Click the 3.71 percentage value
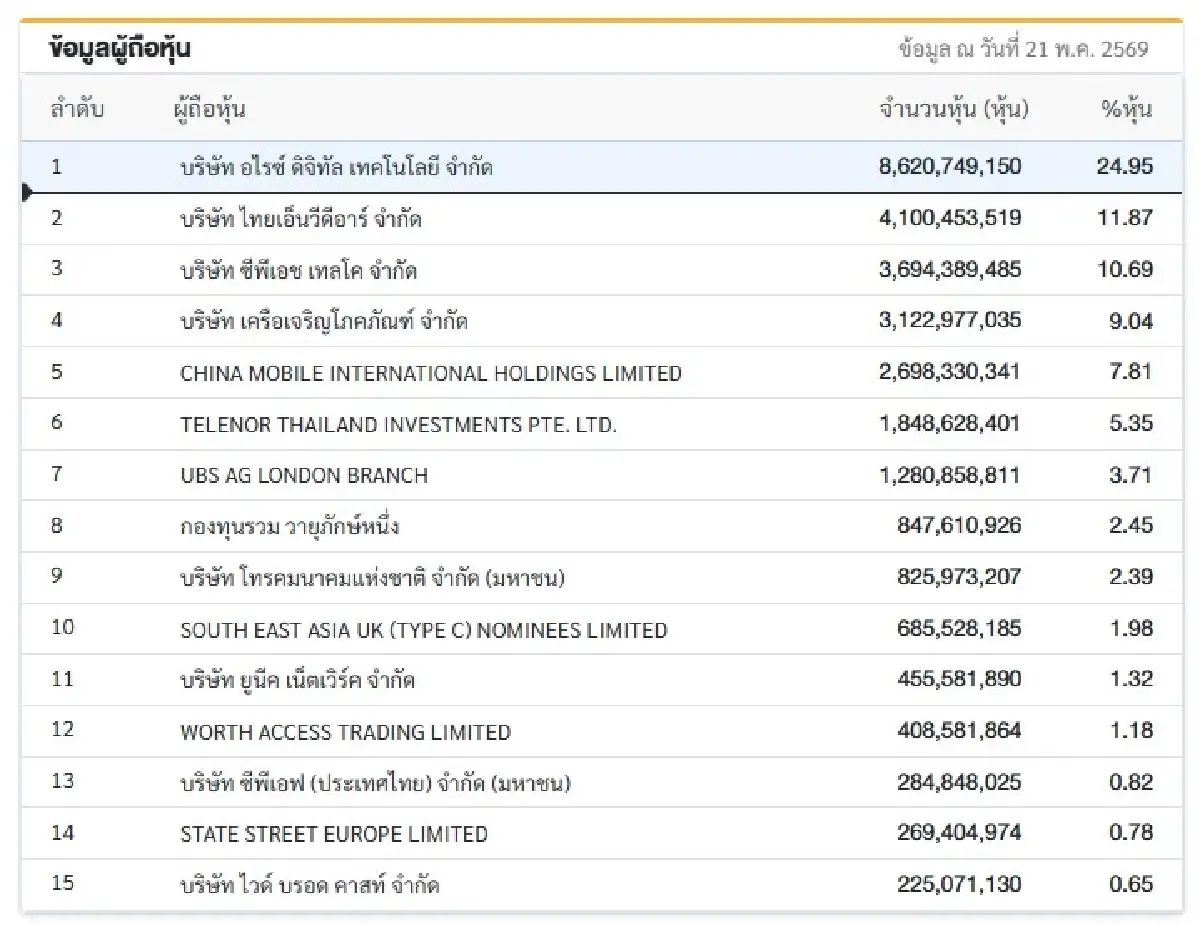The height and width of the screenshot is (925, 1200). (x=1131, y=475)
